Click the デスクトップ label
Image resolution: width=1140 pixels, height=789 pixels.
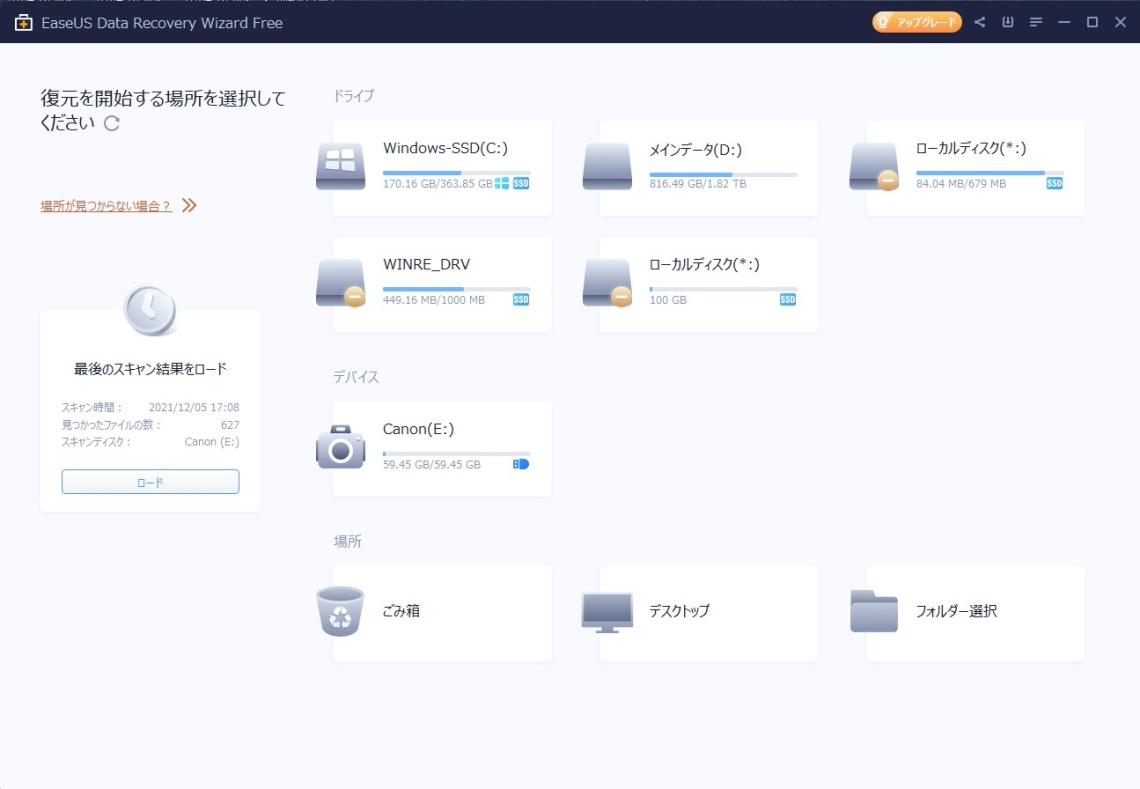[680, 611]
